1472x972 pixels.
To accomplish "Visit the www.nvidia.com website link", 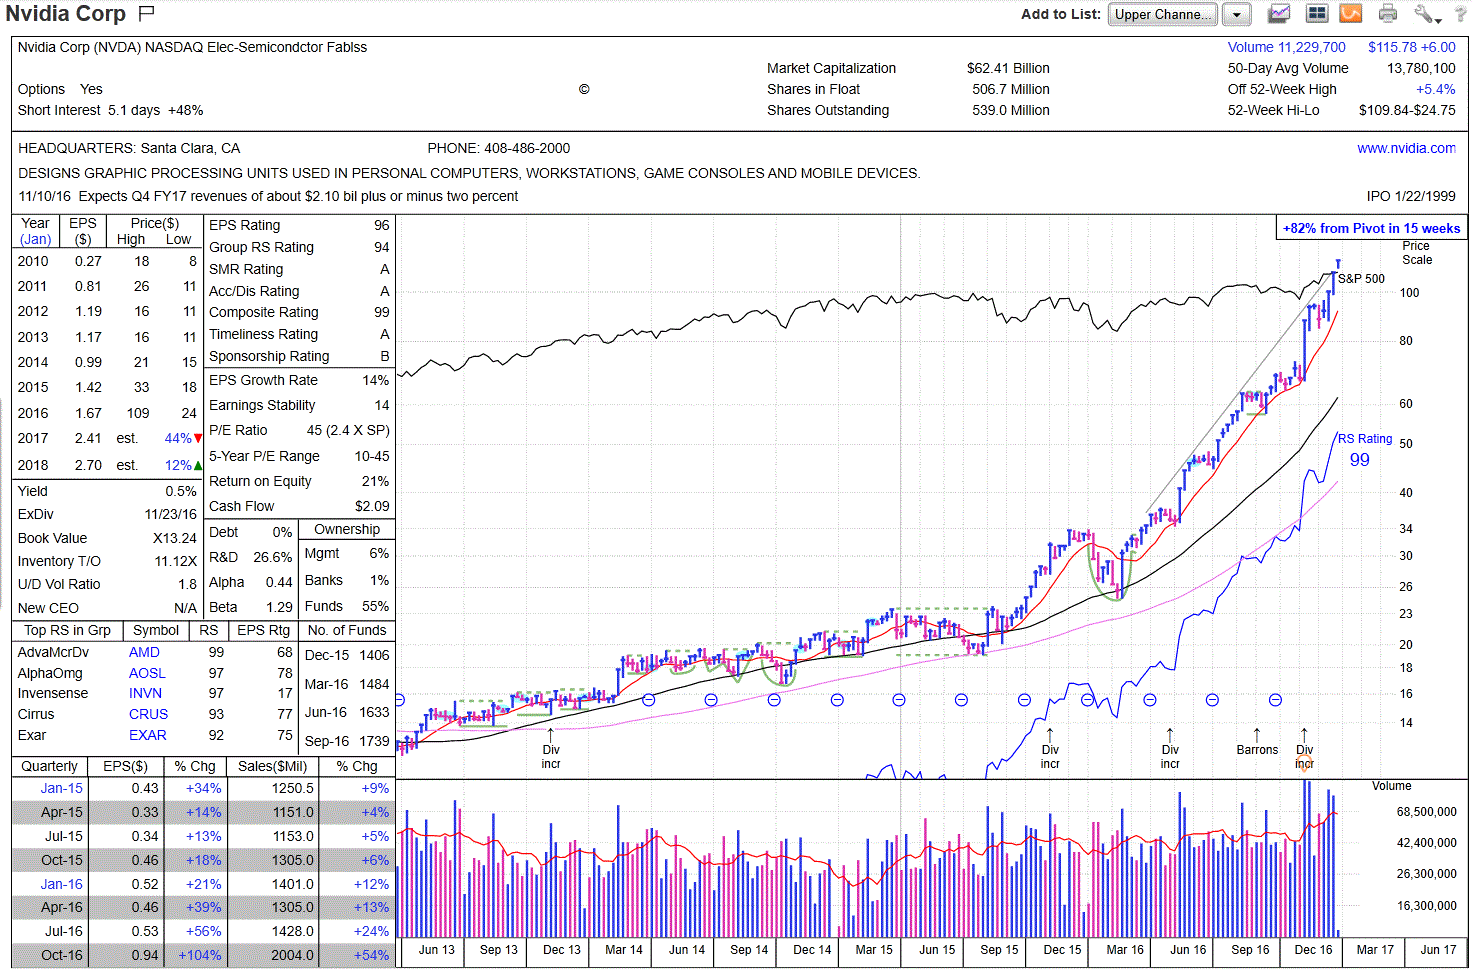I will click(1406, 148).
